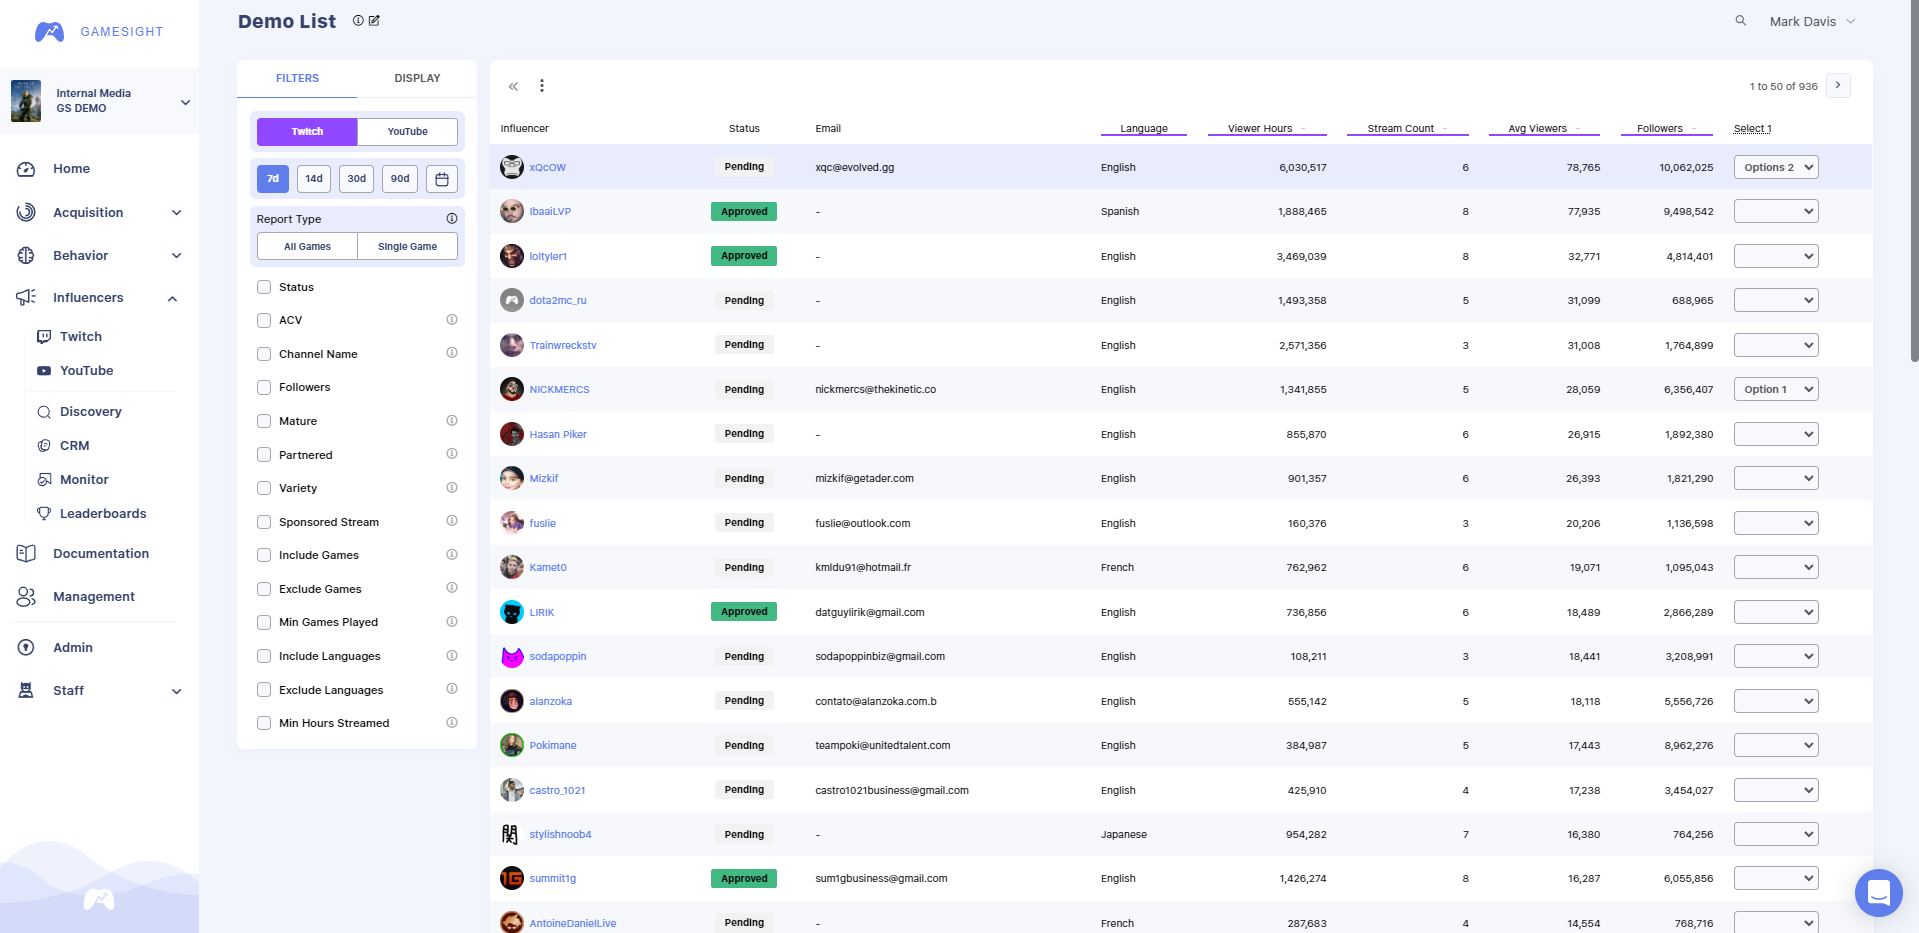This screenshot has height=933, width=1919.
Task: Click the Approved status badge for LIRIK
Action: [744, 612]
